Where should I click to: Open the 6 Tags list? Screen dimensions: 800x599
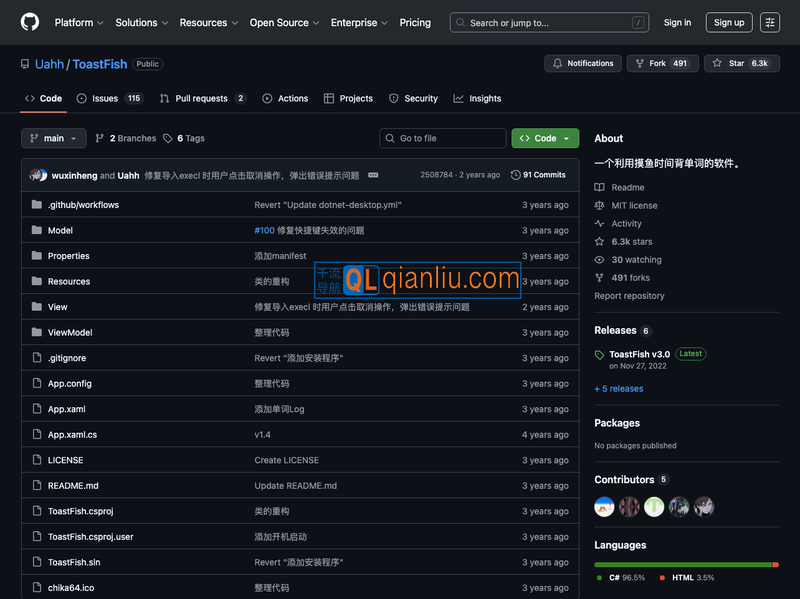[x=184, y=138]
